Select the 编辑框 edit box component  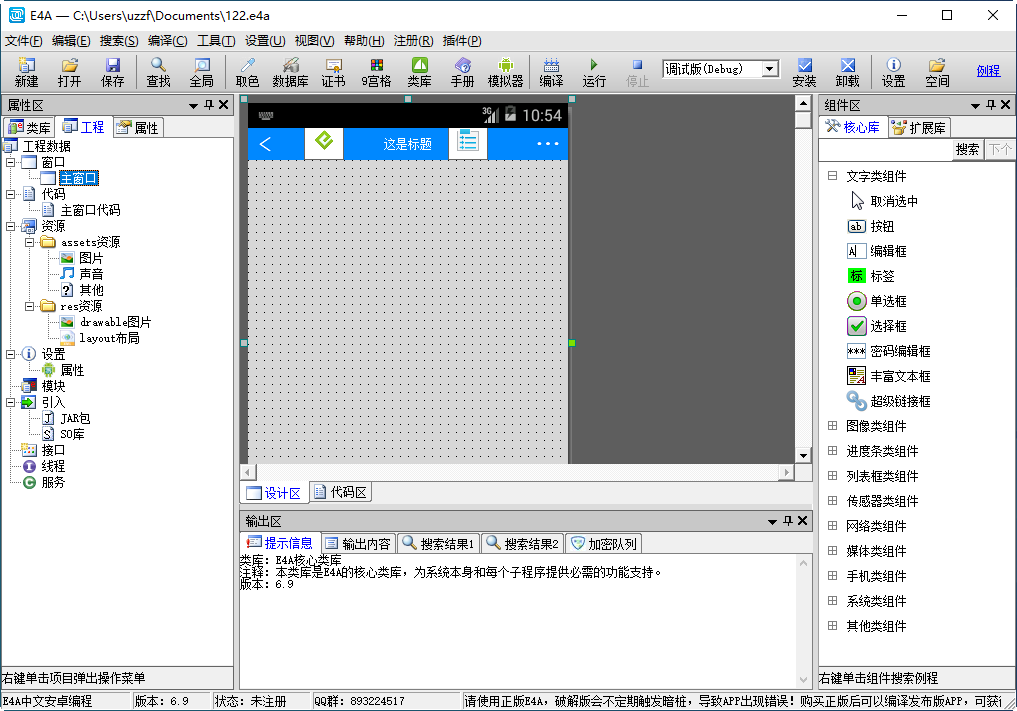[x=877, y=251]
